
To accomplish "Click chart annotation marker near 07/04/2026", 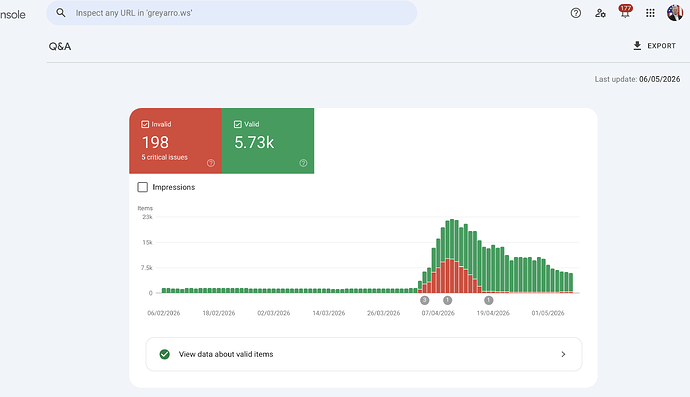I will [x=448, y=300].
